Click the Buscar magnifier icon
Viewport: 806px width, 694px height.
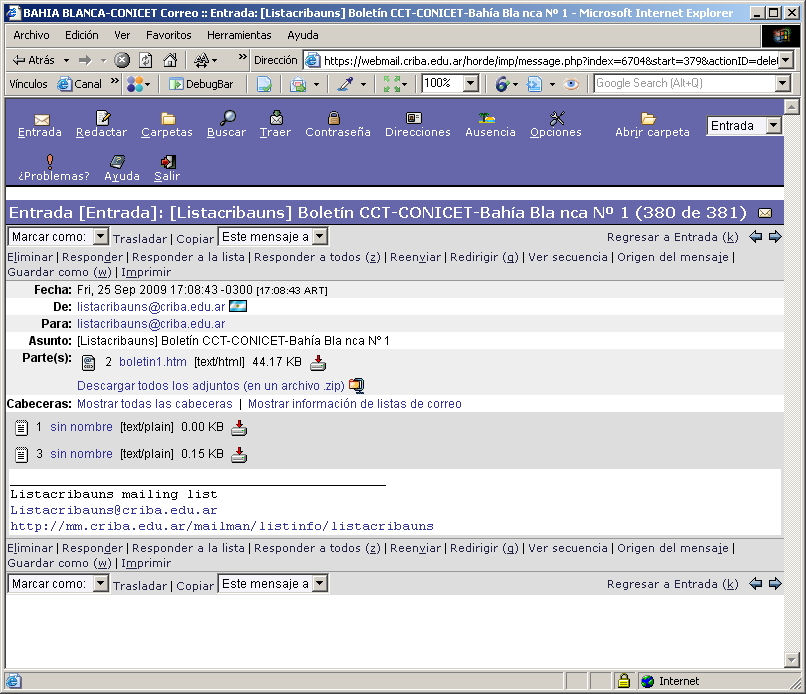[227, 118]
